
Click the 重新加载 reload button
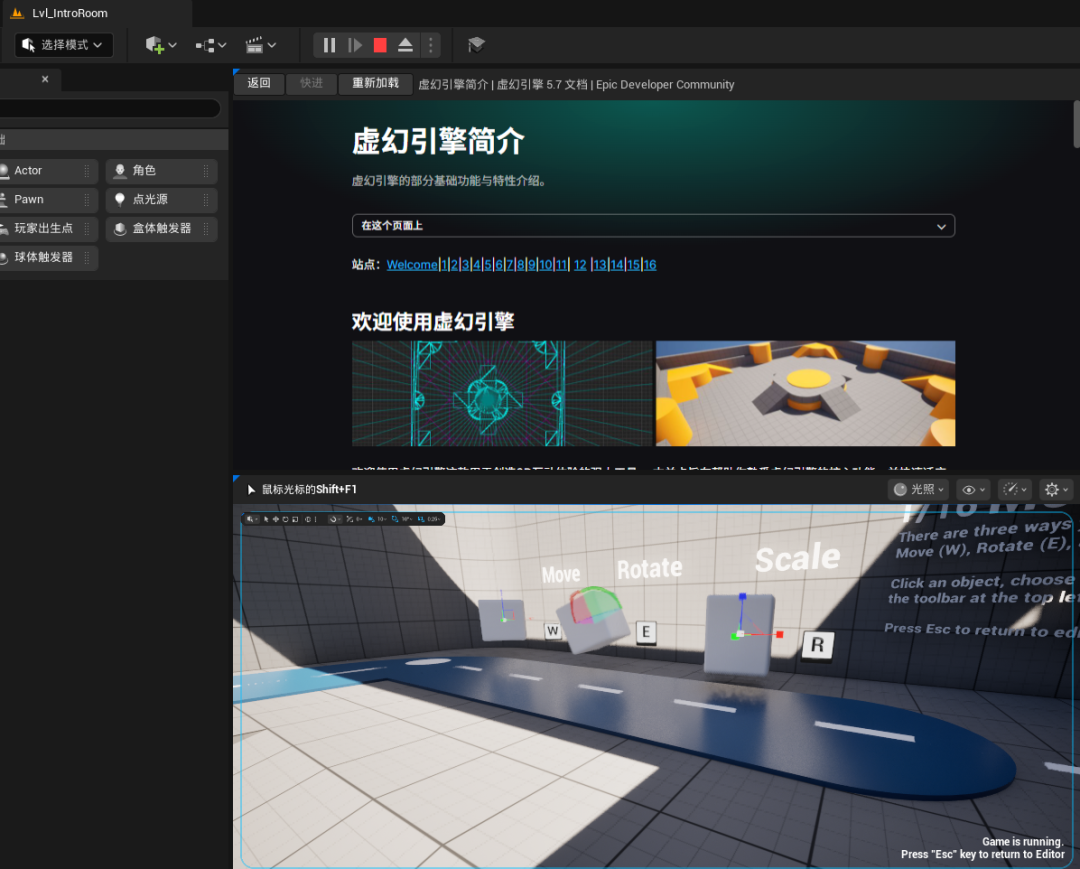pos(375,84)
